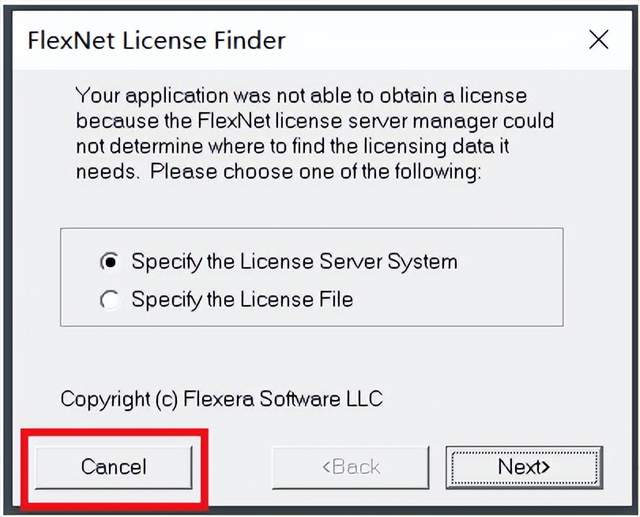The width and height of the screenshot is (640, 517).
Task: Click the grayed-out <Back button
Action: coord(350,467)
